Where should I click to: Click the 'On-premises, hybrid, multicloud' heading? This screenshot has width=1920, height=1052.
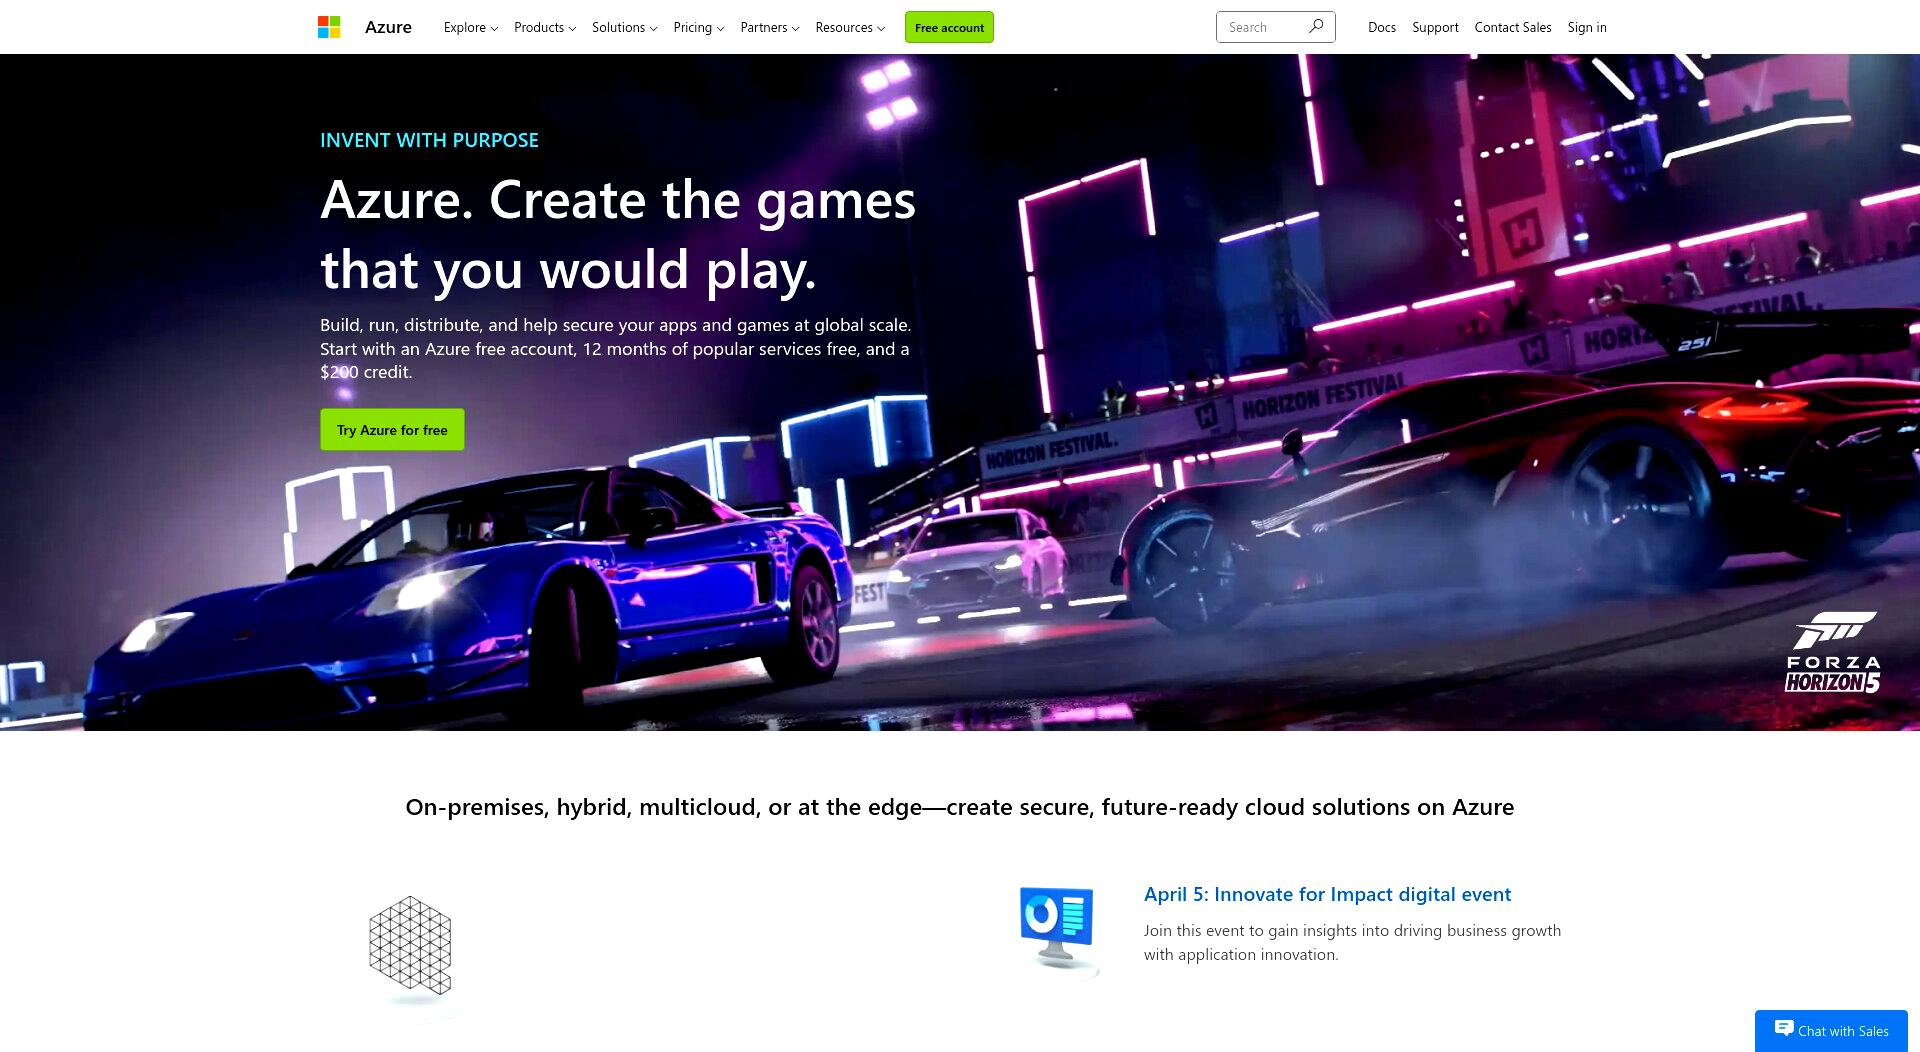pyautogui.click(x=960, y=807)
